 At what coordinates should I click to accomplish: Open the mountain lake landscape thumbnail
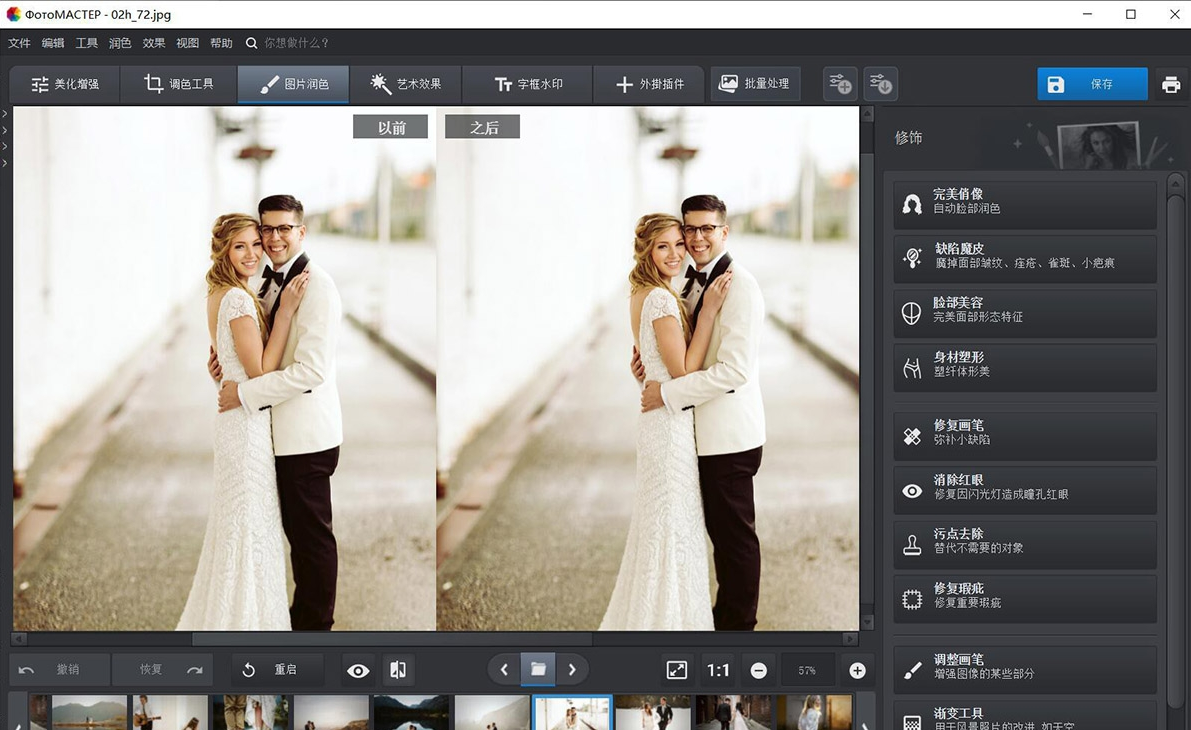point(90,713)
